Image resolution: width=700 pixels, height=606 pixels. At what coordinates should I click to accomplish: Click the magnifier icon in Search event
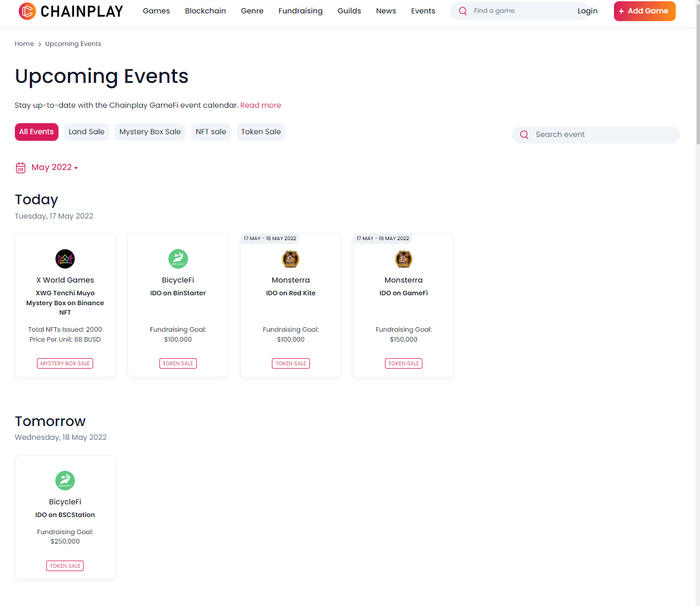tap(524, 134)
